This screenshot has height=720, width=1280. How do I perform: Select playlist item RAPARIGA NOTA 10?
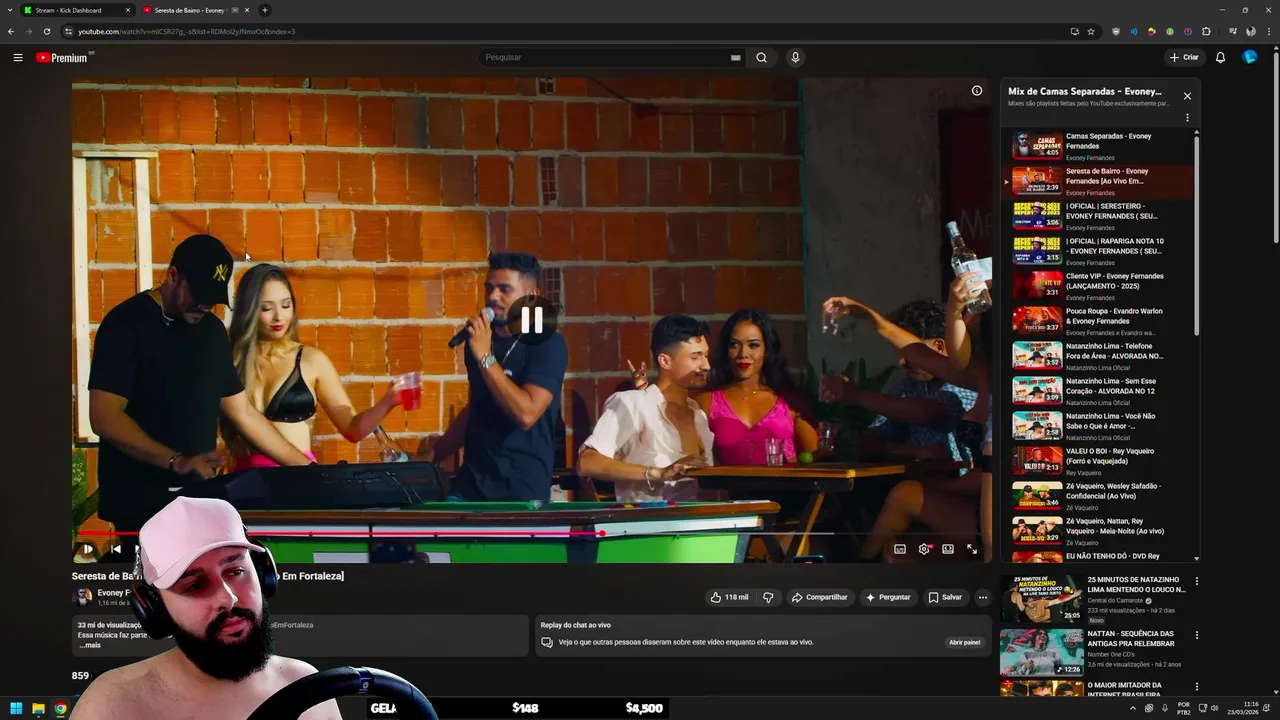[1097, 251]
